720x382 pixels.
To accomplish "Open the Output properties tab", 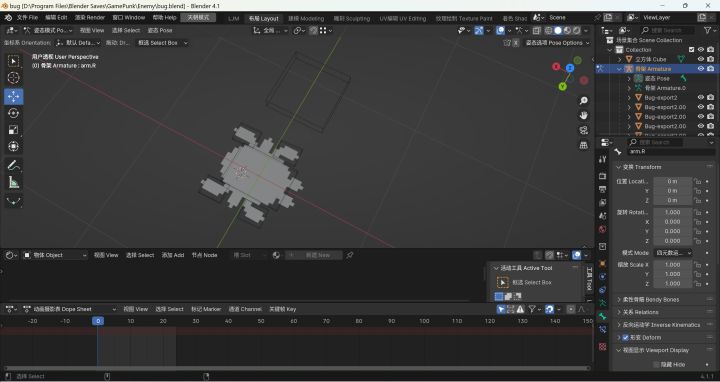I will point(602,189).
